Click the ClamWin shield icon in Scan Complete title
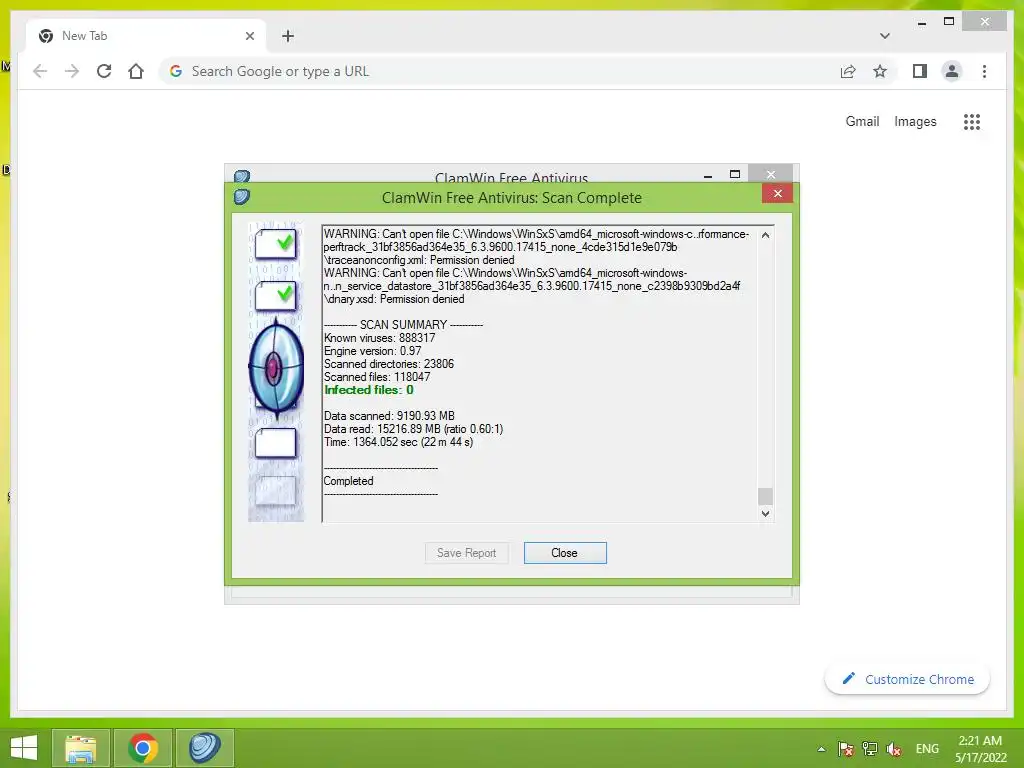This screenshot has height=768, width=1024. click(242, 197)
